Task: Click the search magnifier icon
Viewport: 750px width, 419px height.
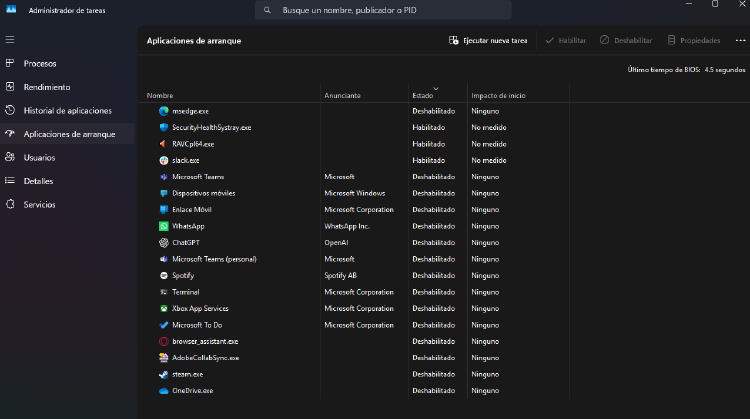Action: point(267,10)
